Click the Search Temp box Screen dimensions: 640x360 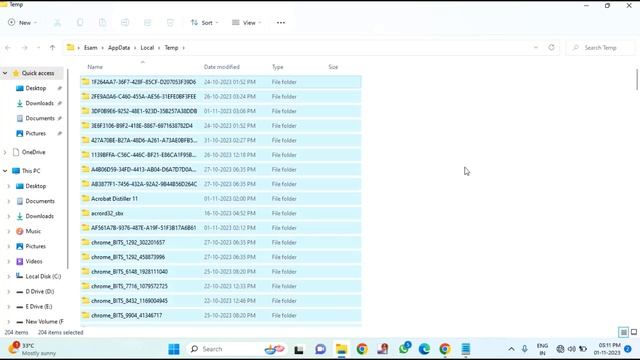pos(601,48)
